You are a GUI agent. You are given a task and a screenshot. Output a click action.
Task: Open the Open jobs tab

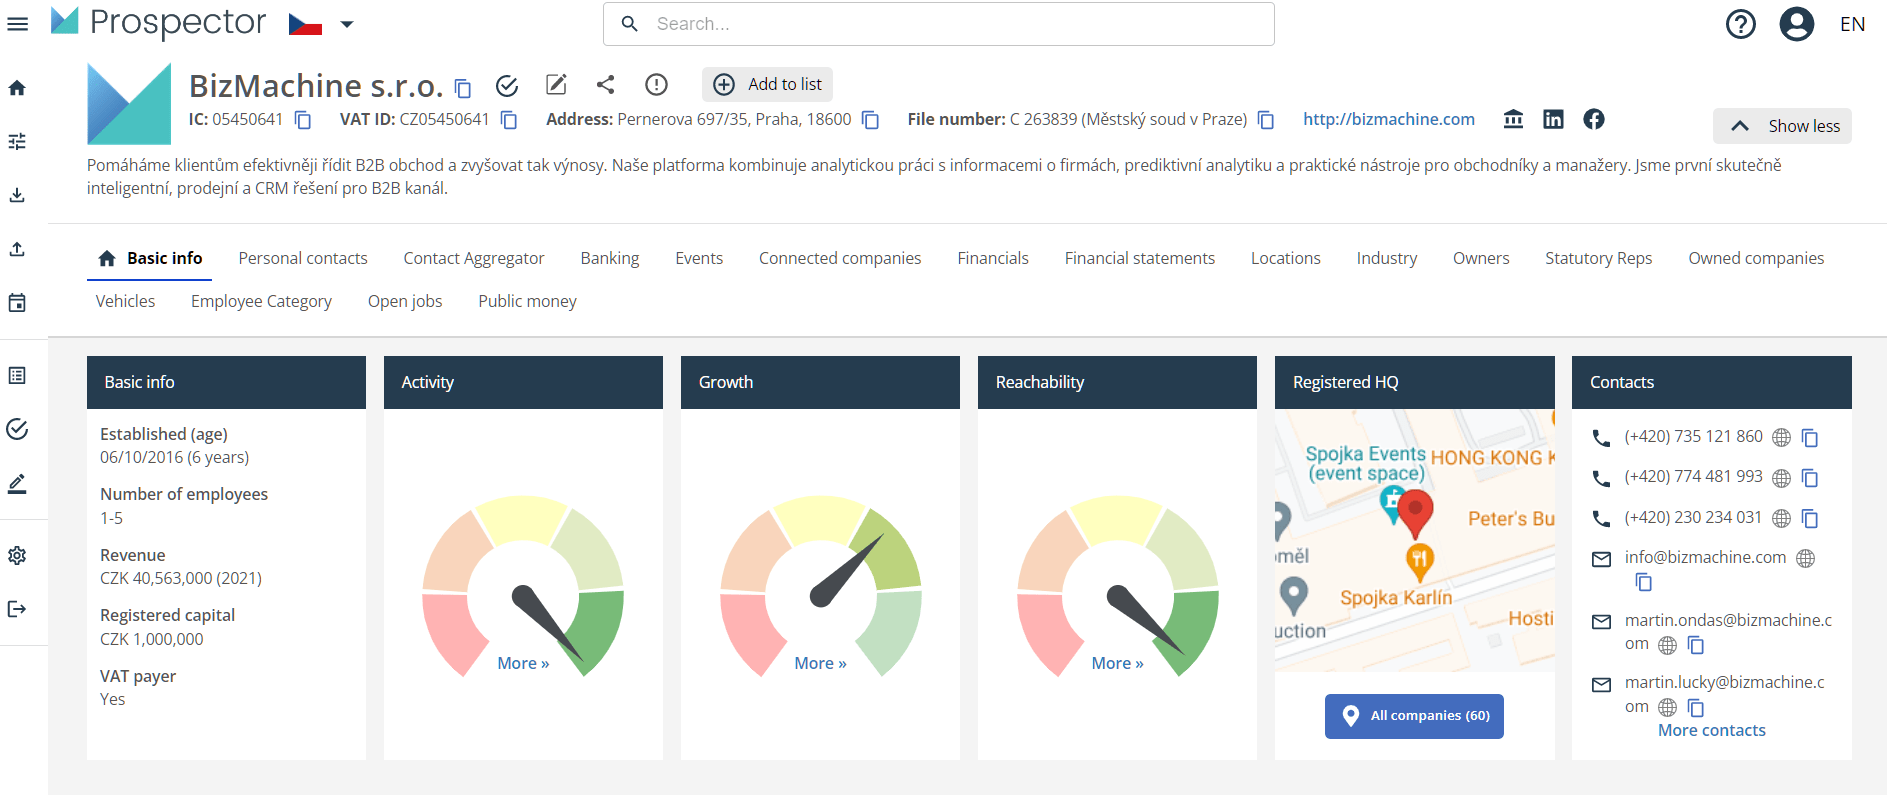pyautogui.click(x=405, y=301)
